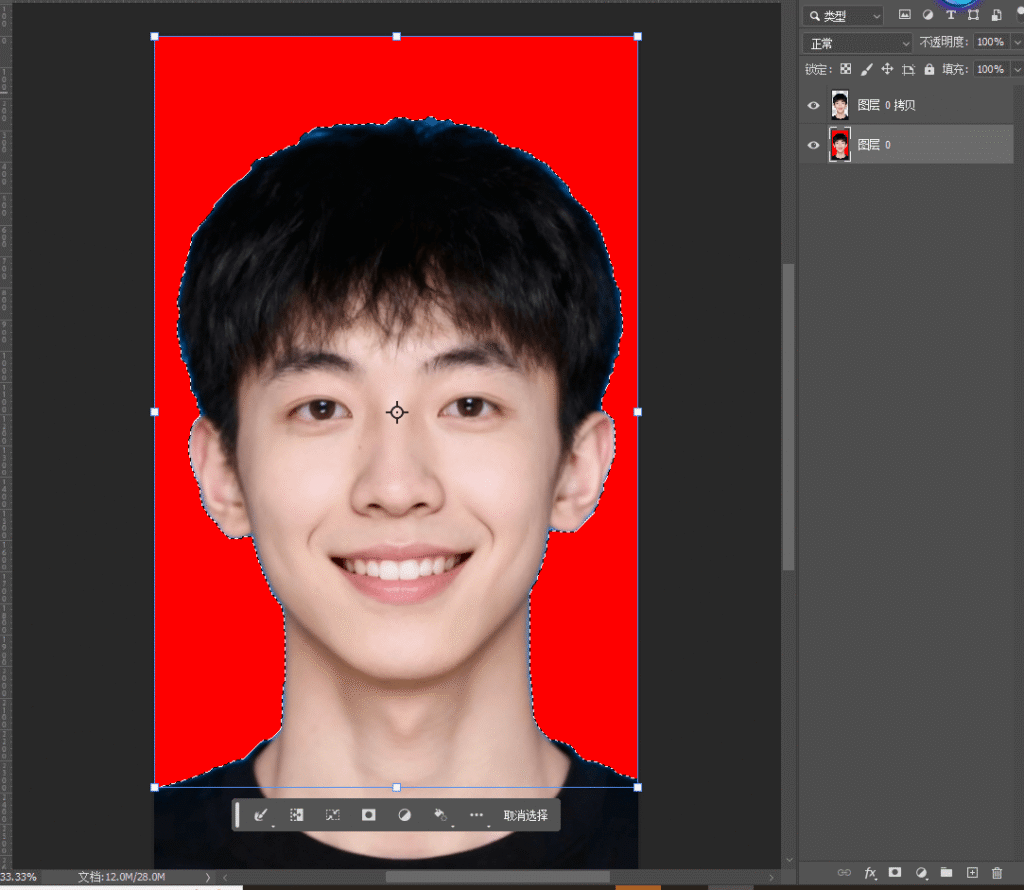Create a new layer group folder
The height and width of the screenshot is (890, 1024).
[x=946, y=873]
